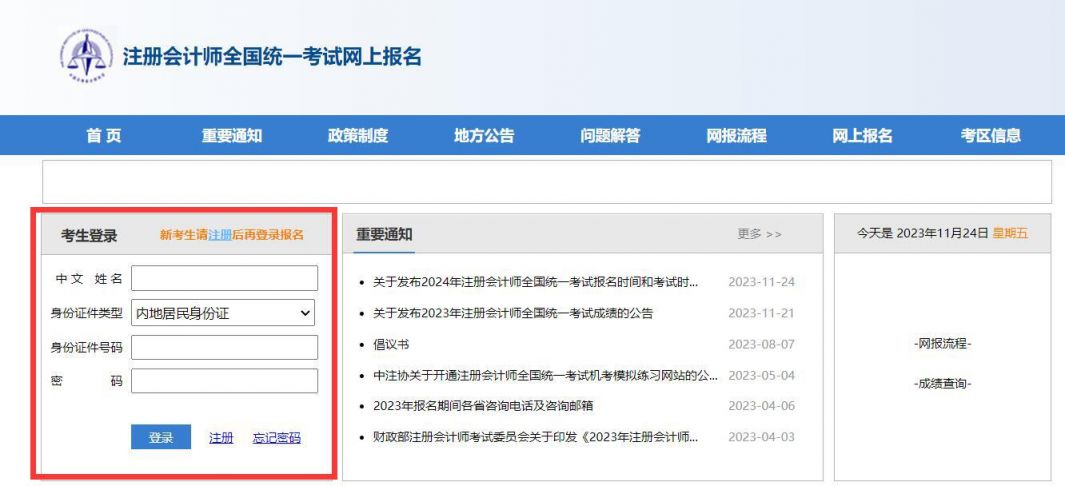Click the 注册 link beside the 登录 button
Image resolution: width=1065 pixels, height=486 pixels.
[x=221, y=438]
